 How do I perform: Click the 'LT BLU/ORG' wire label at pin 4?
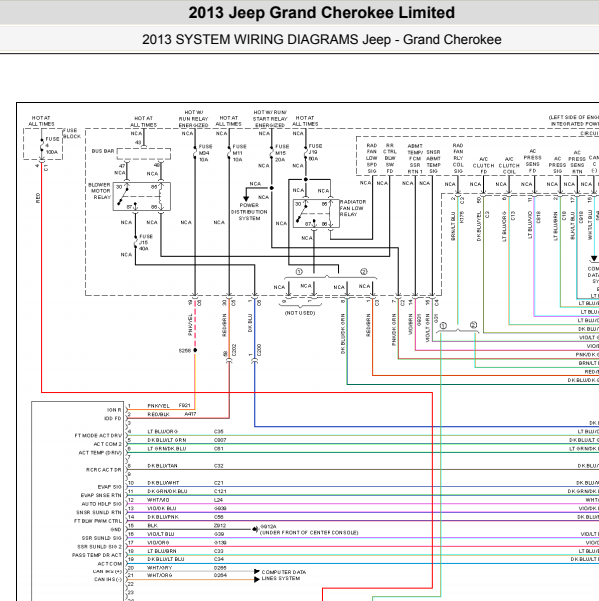(x=162, y=432)
